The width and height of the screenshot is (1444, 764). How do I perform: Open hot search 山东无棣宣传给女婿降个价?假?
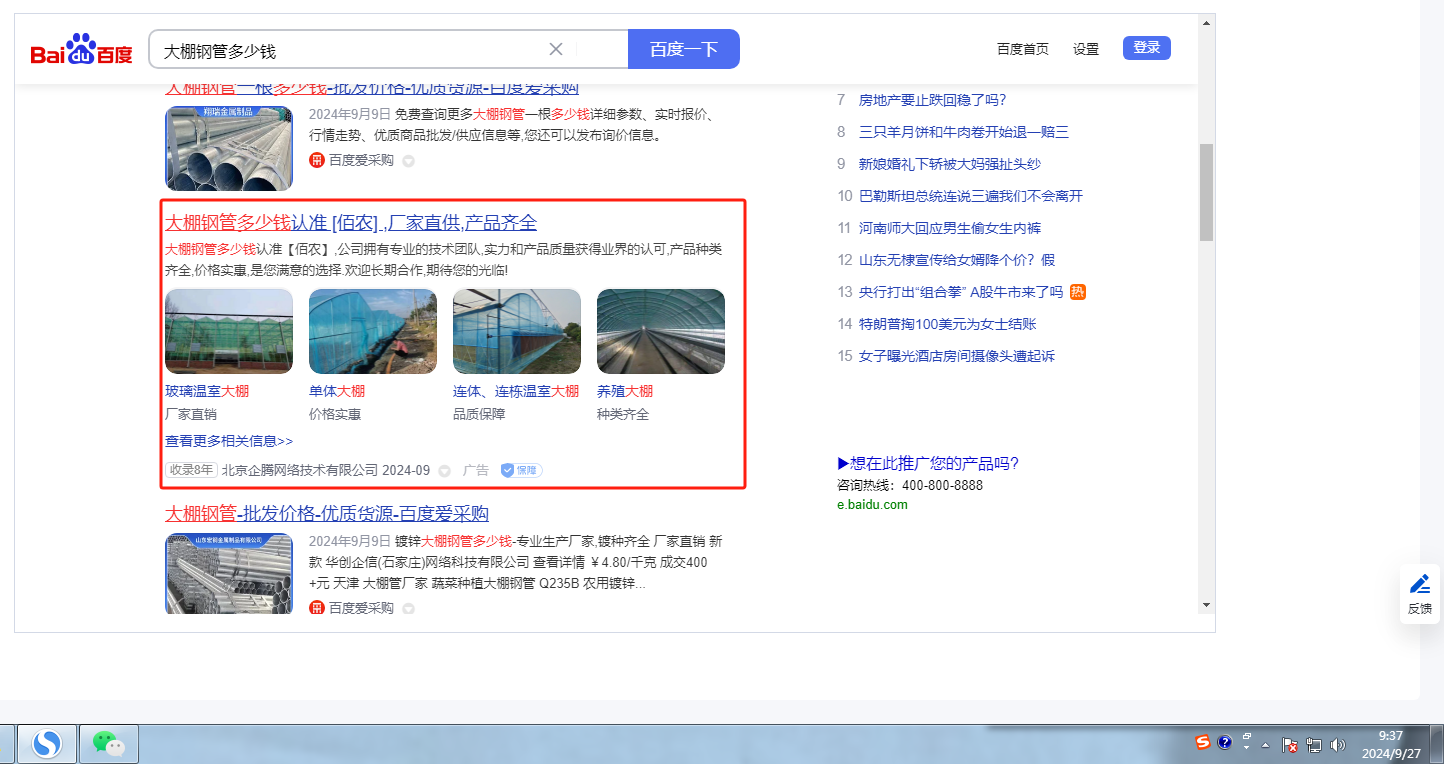point(957,260)
